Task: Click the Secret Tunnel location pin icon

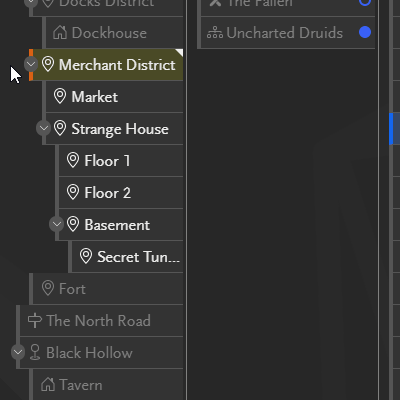Action: click(x=86, y=256)
